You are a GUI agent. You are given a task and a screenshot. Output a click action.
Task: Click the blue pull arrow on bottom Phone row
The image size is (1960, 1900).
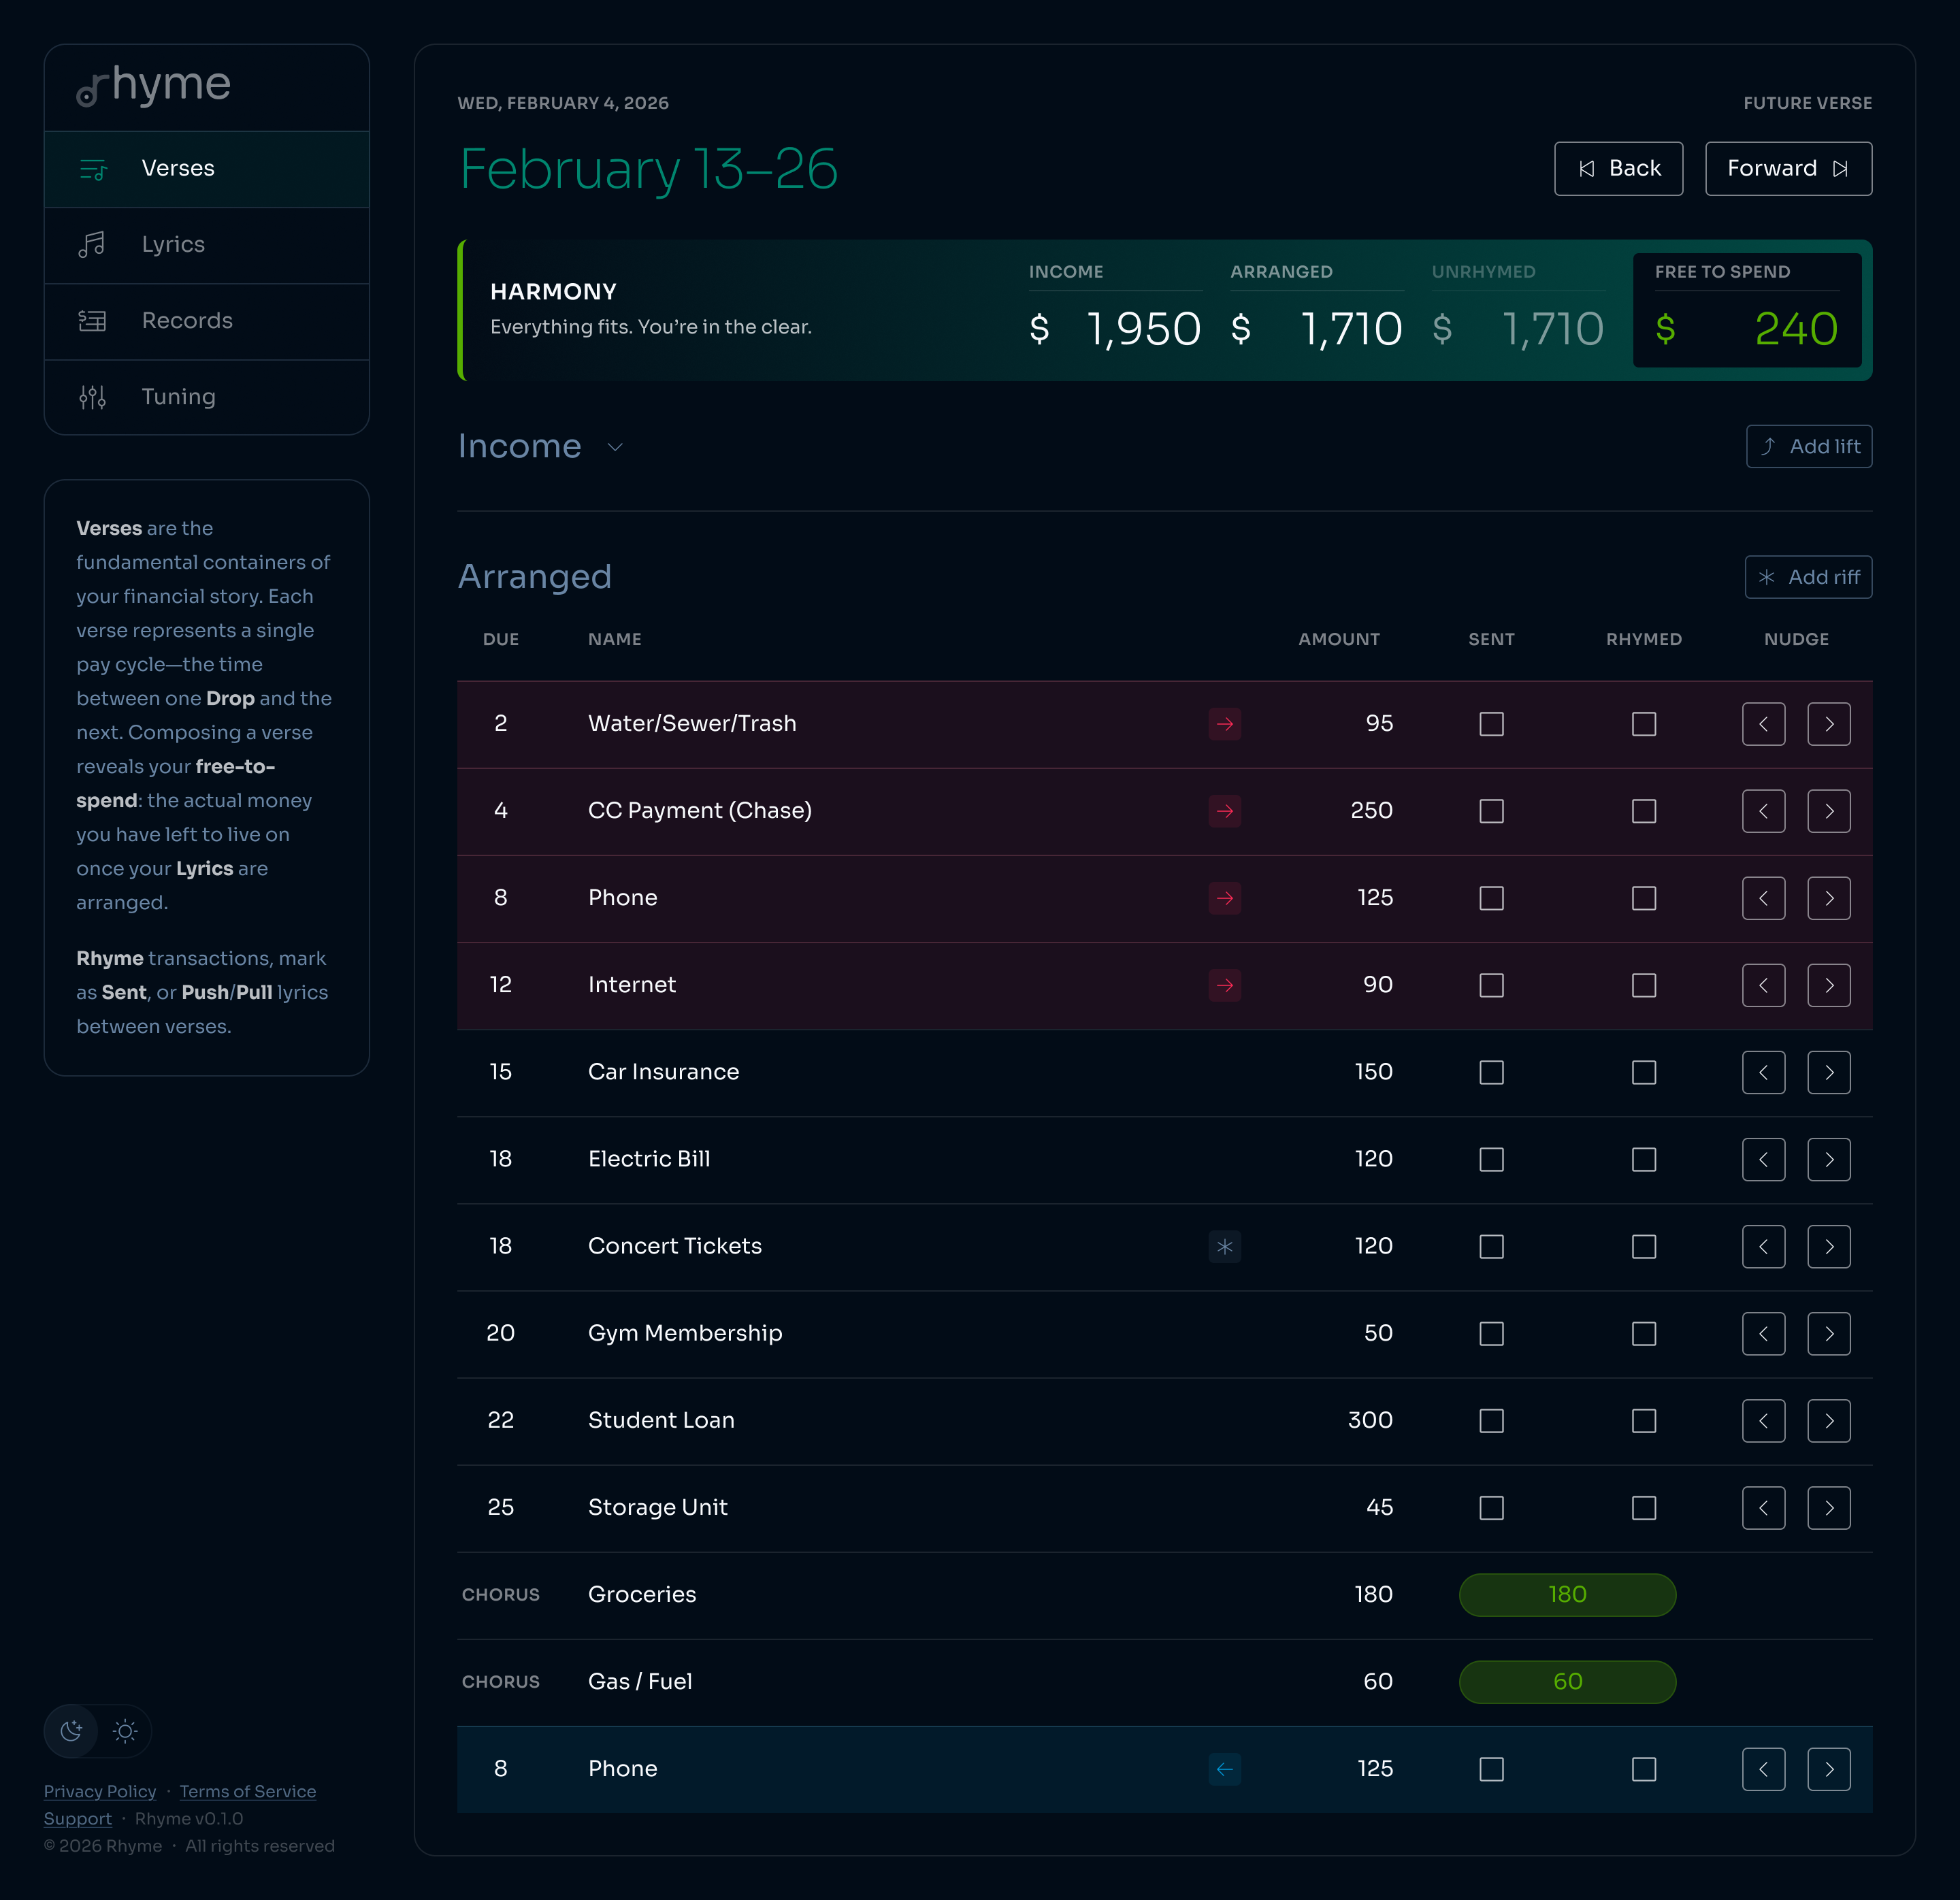point(1224,1769)
